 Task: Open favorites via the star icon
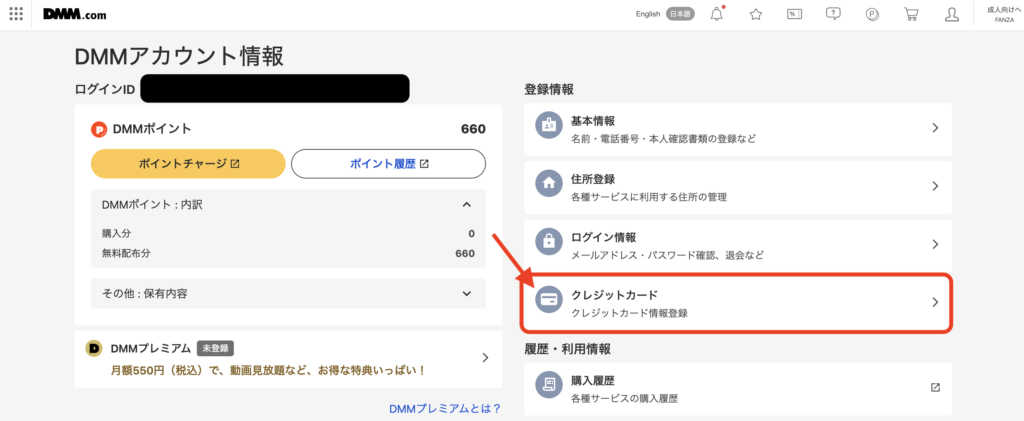(756, 15)
